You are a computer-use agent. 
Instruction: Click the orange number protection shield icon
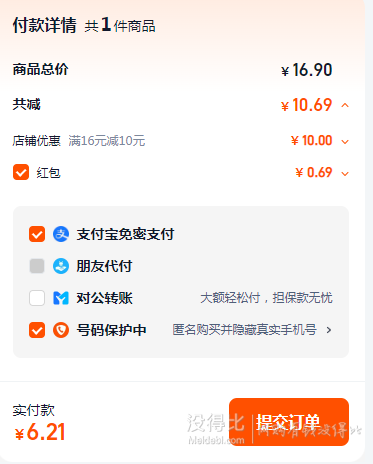pos(61,330)
